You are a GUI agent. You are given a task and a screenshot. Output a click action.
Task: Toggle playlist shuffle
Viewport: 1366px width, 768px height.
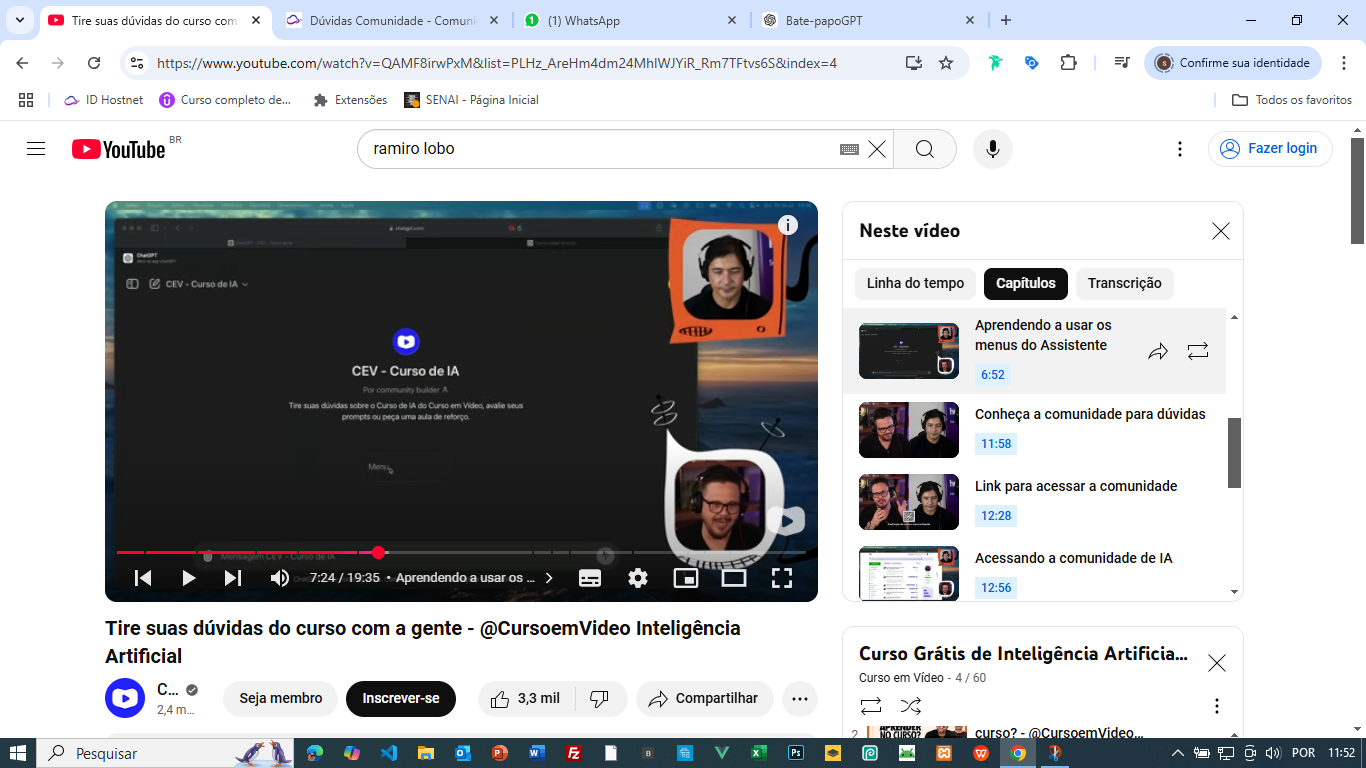[x=911, y=706]
